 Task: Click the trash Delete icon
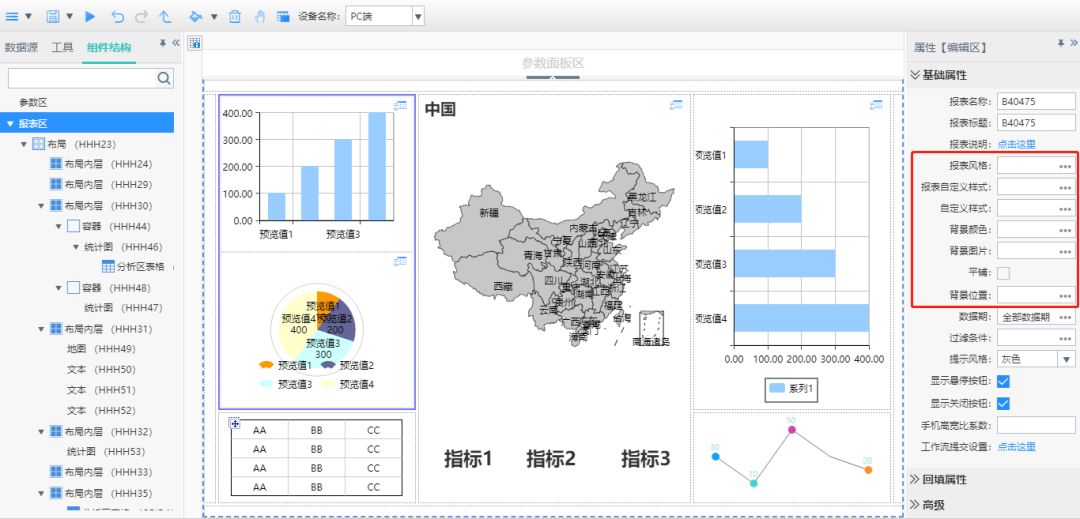(x=234, y=16)
